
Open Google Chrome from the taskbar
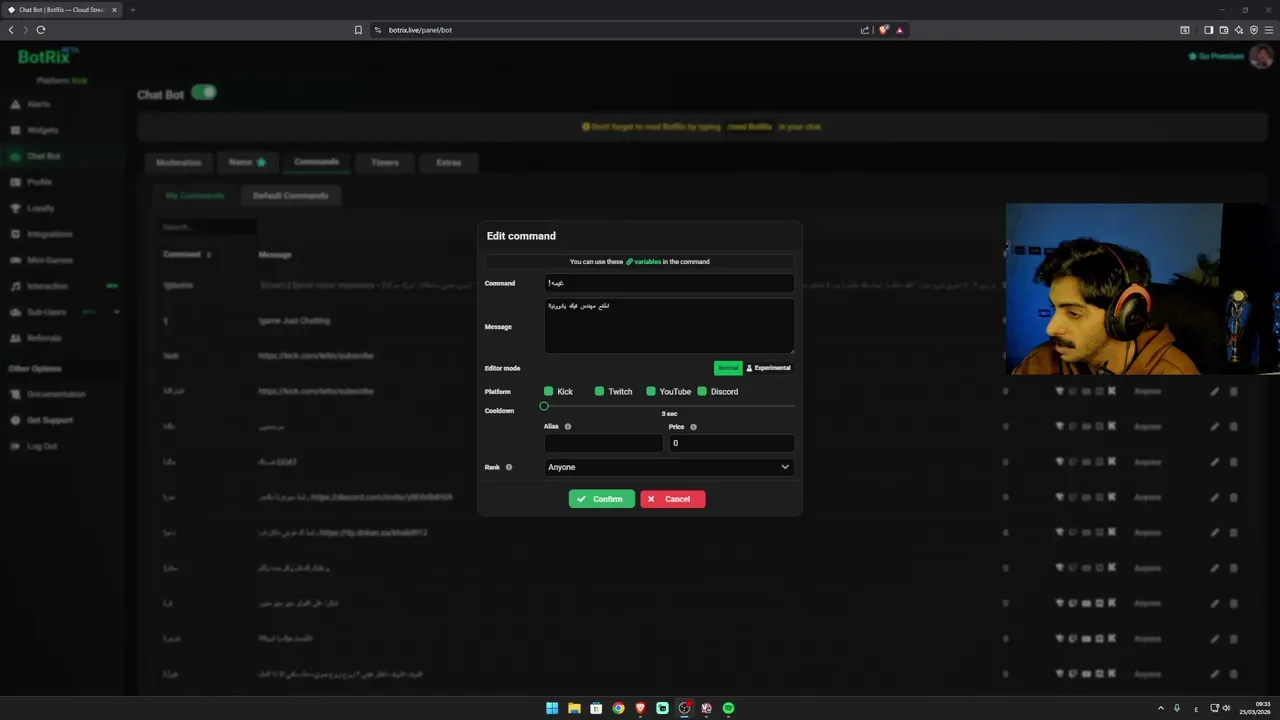[x=618, y=708]
